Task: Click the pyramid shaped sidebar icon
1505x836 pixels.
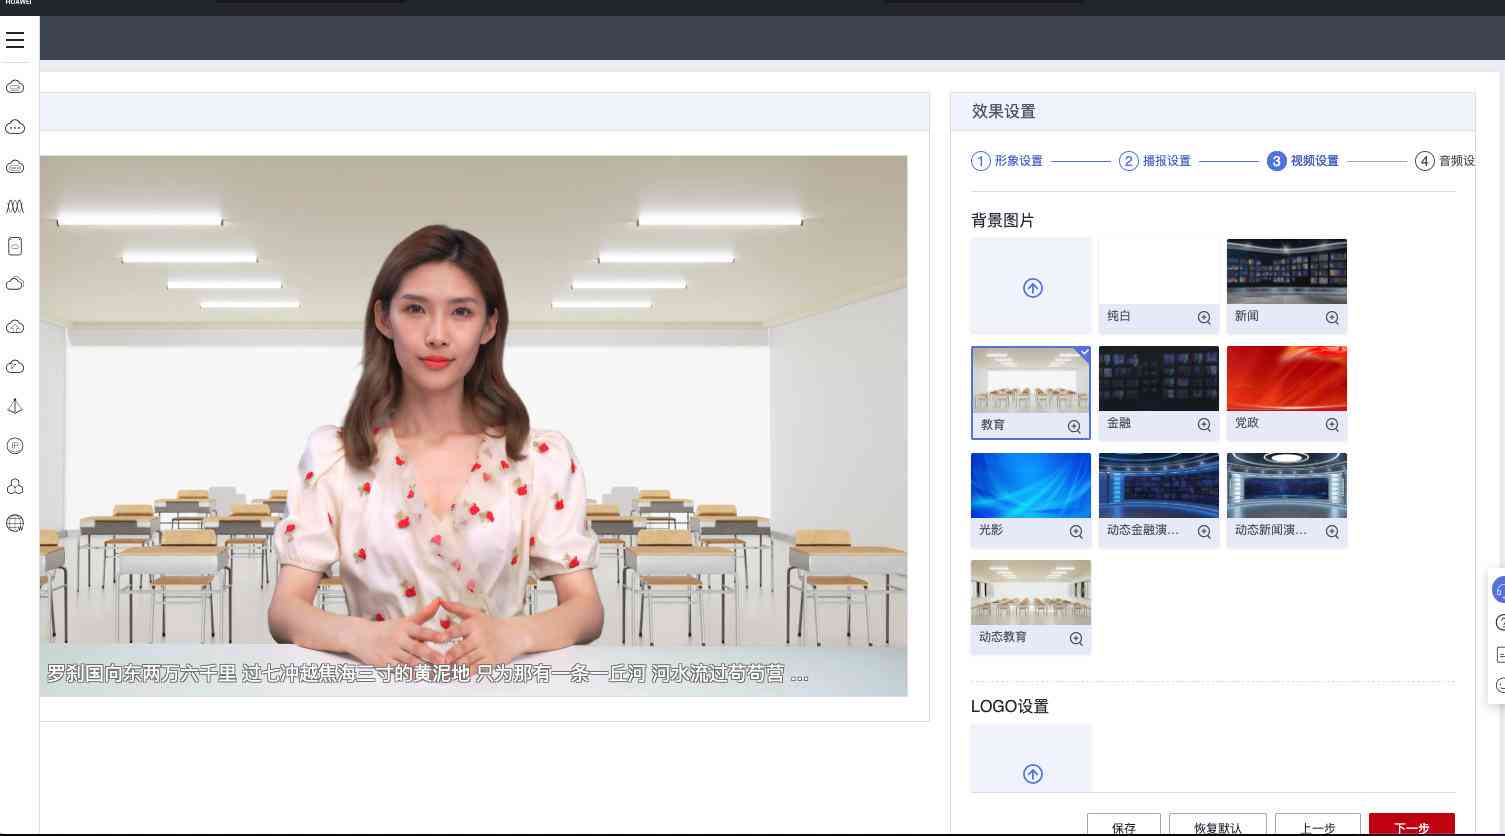Action: click(x=15, y=406)
